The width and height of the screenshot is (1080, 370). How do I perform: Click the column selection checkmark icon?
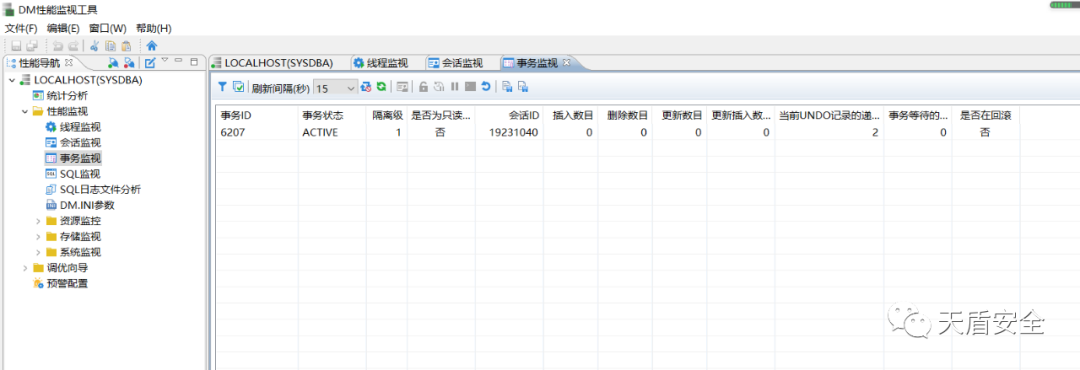238,87
